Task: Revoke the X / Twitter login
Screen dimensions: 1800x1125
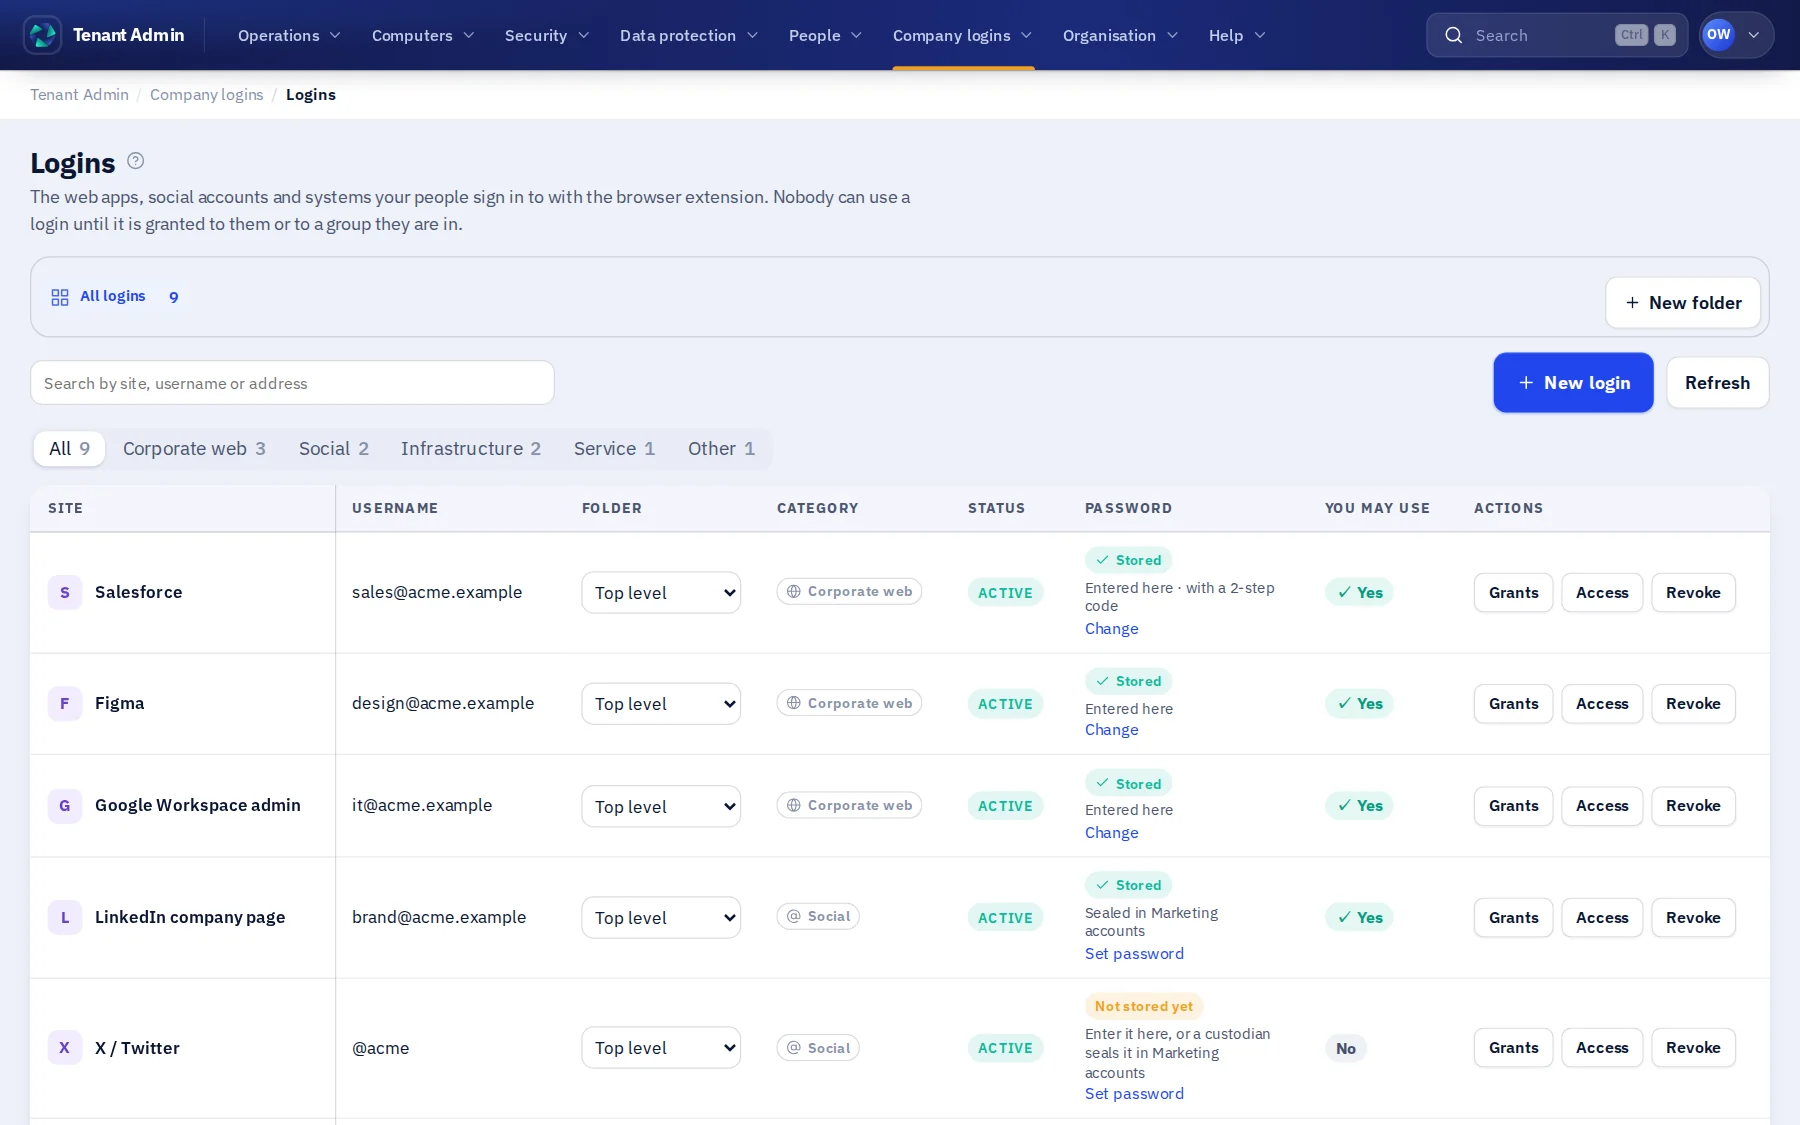Action: pyautogui.click(x=1693, y=1047)
